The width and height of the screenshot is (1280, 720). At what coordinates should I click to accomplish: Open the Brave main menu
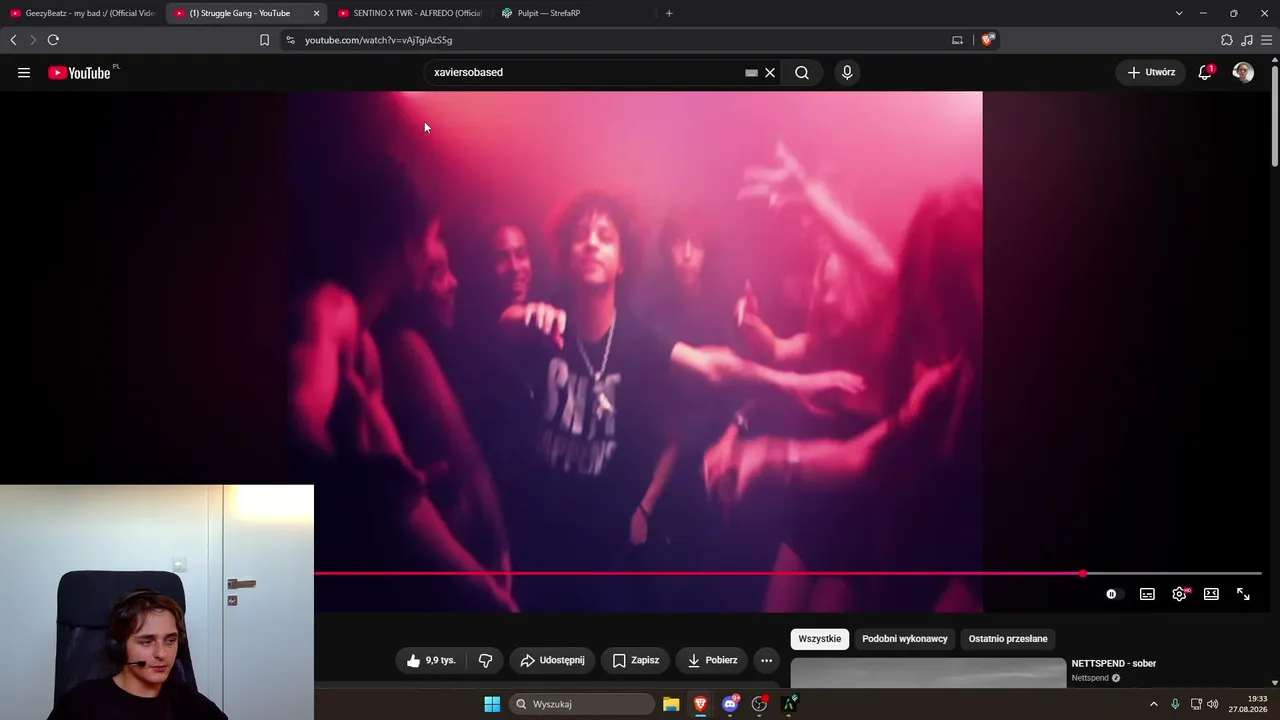click(x=1267, y=40)
